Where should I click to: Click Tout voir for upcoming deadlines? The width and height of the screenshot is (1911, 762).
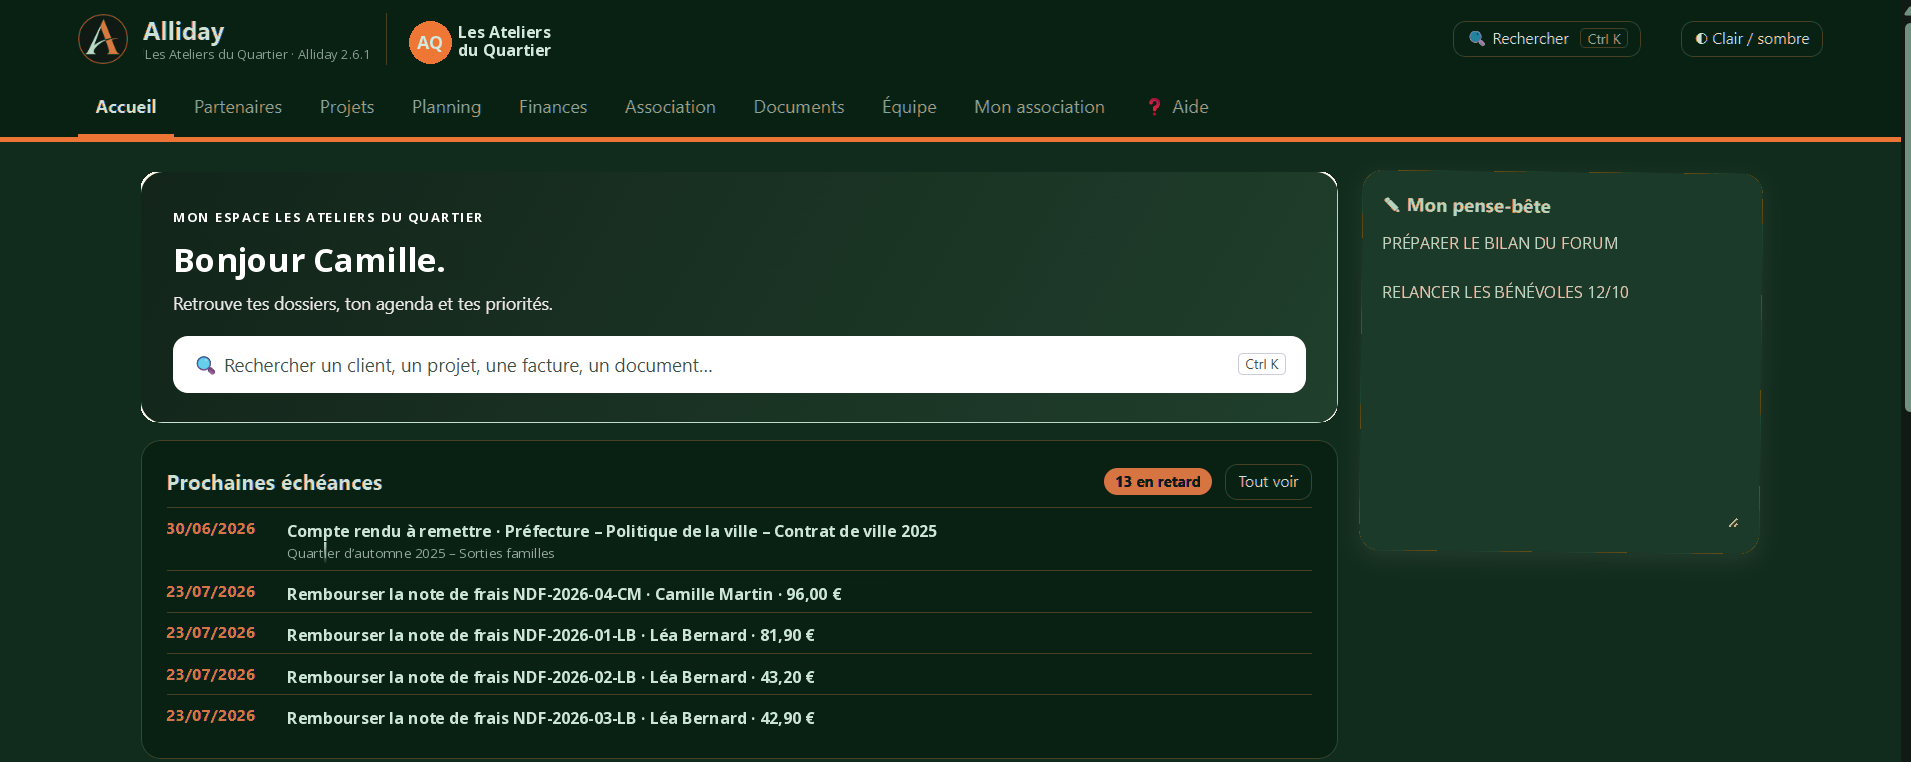coord(1268,482)
